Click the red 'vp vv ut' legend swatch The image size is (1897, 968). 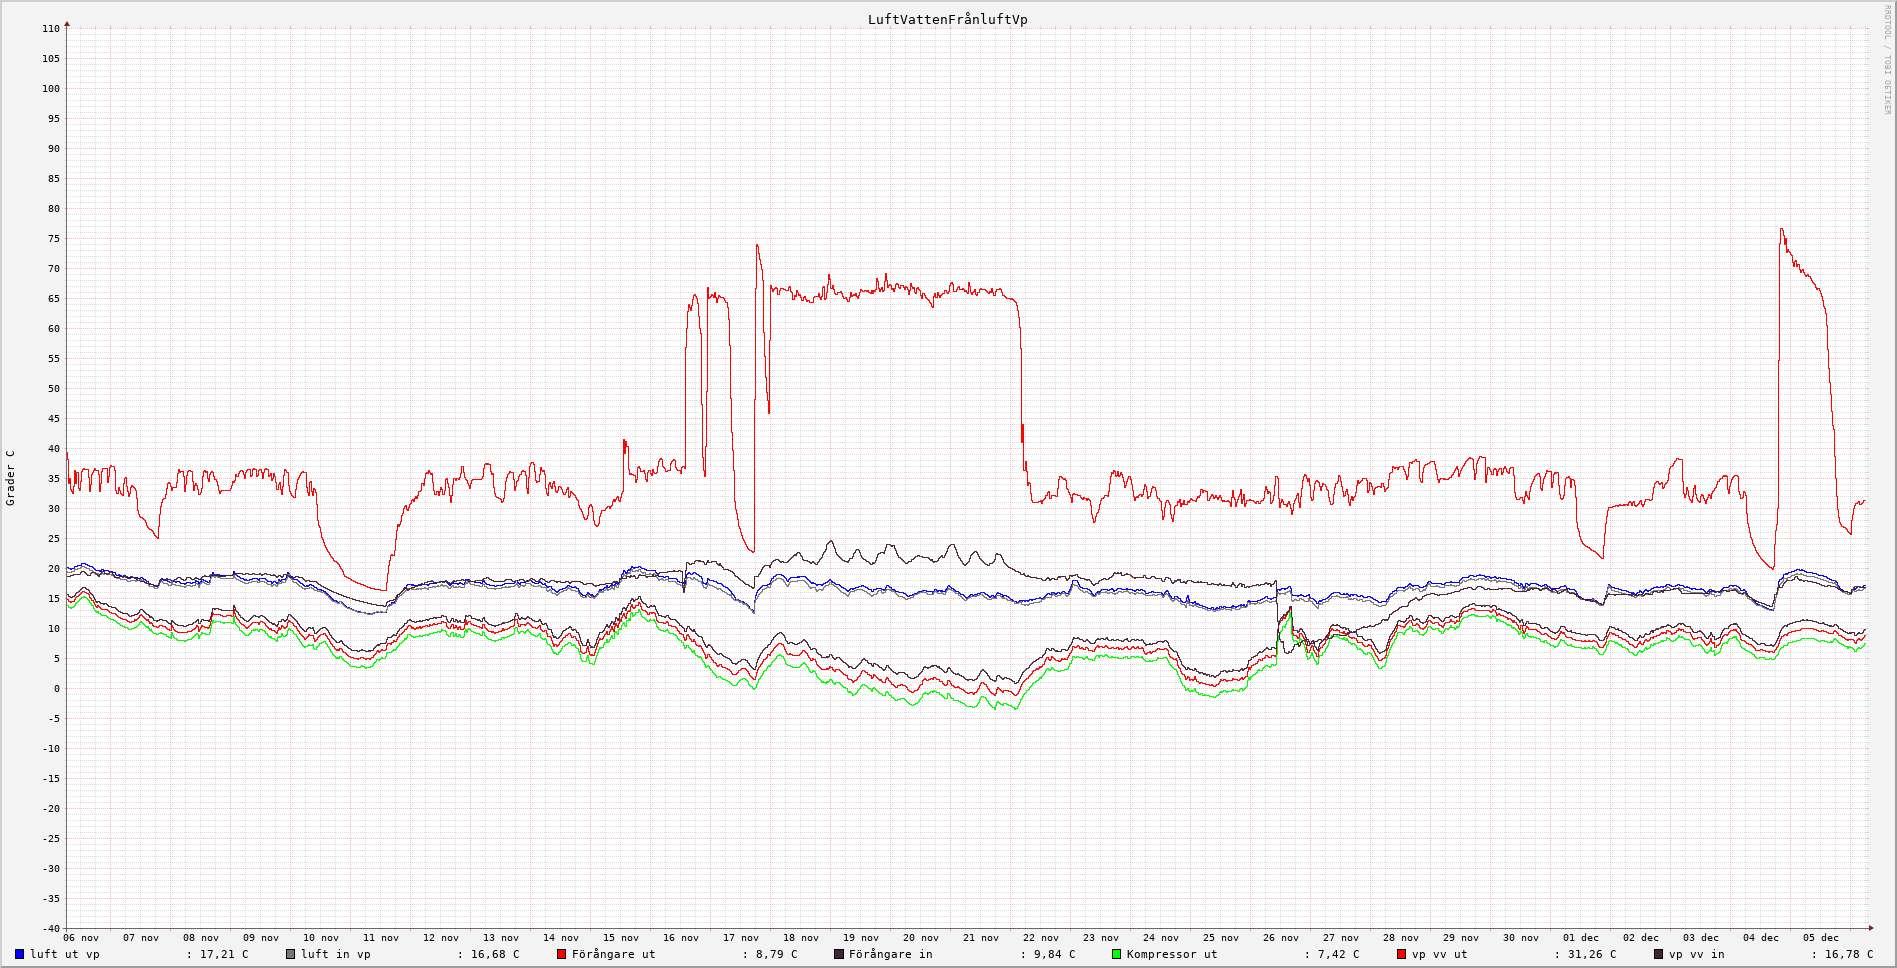pyautogui.click(x=1402, y=954)
